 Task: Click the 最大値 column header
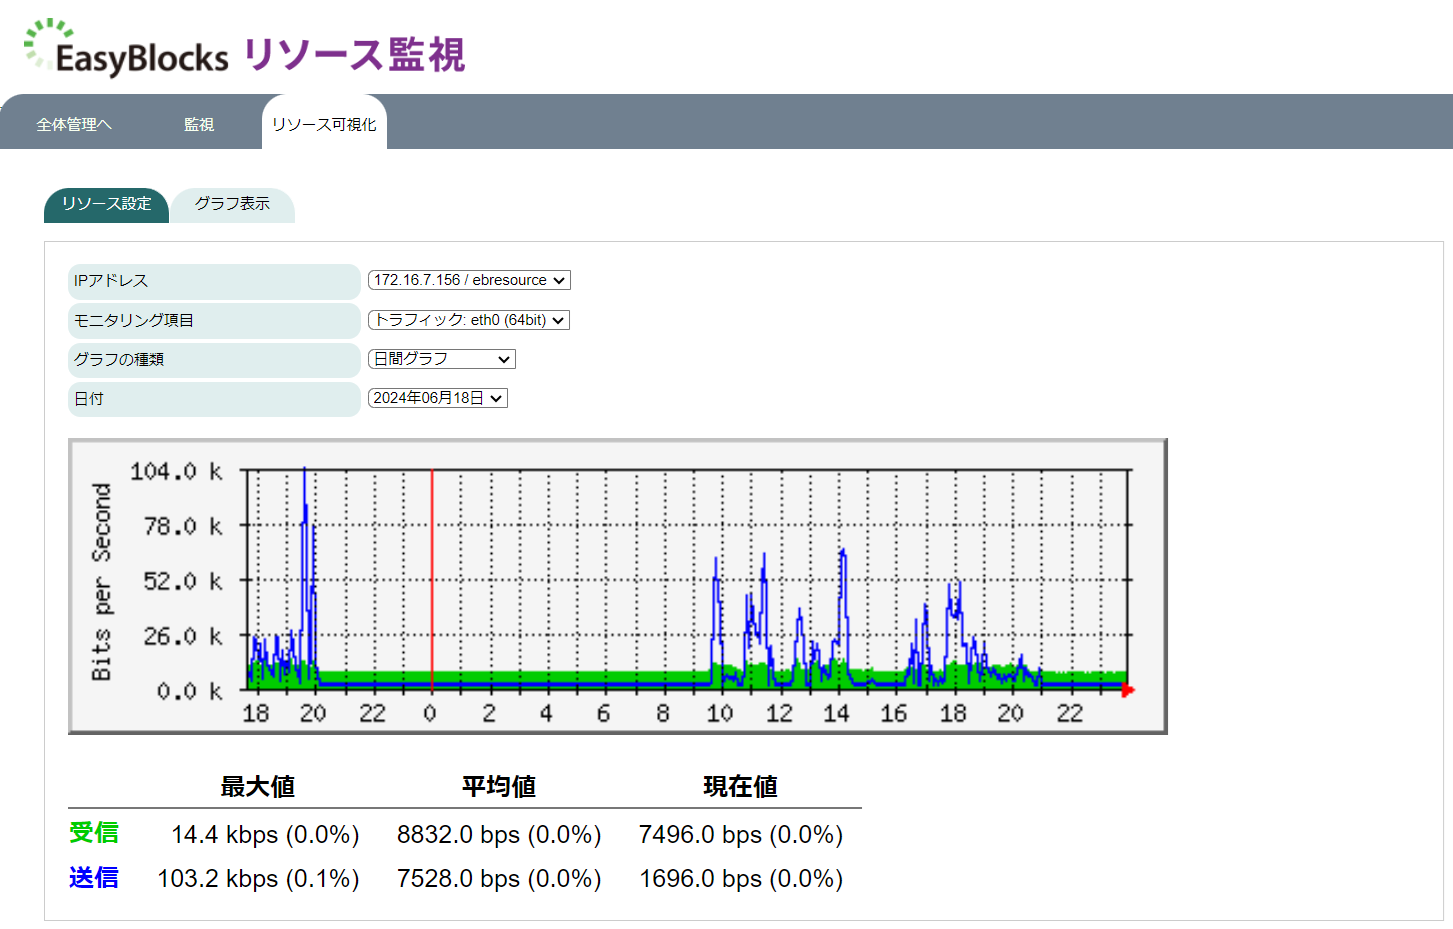(258, 787)
